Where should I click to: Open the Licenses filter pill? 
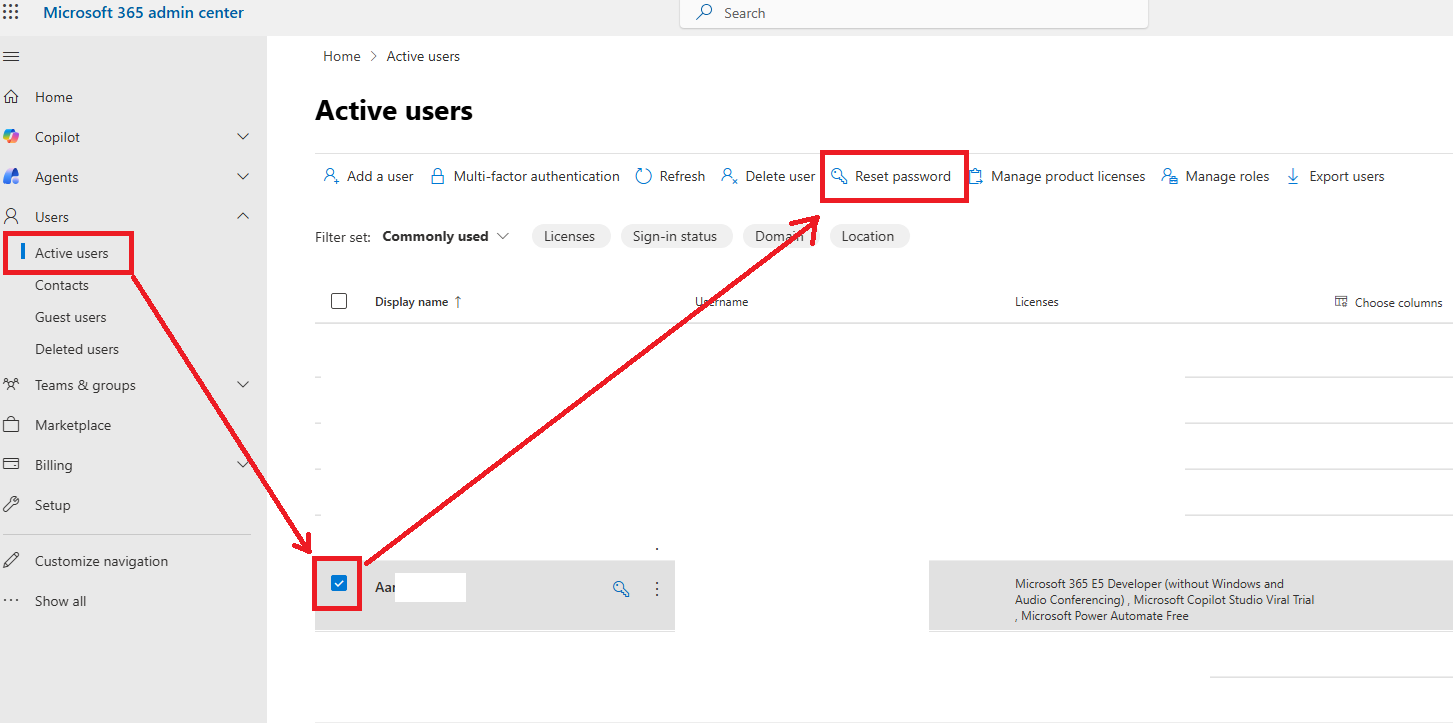(570, 236)
